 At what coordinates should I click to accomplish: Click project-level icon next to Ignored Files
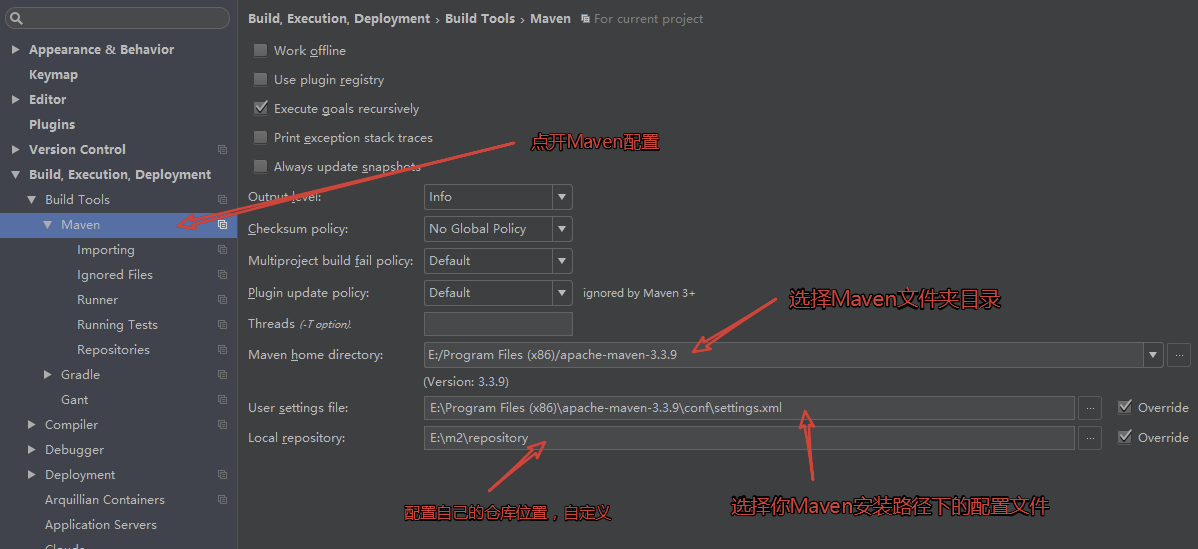tap(222, 275)
